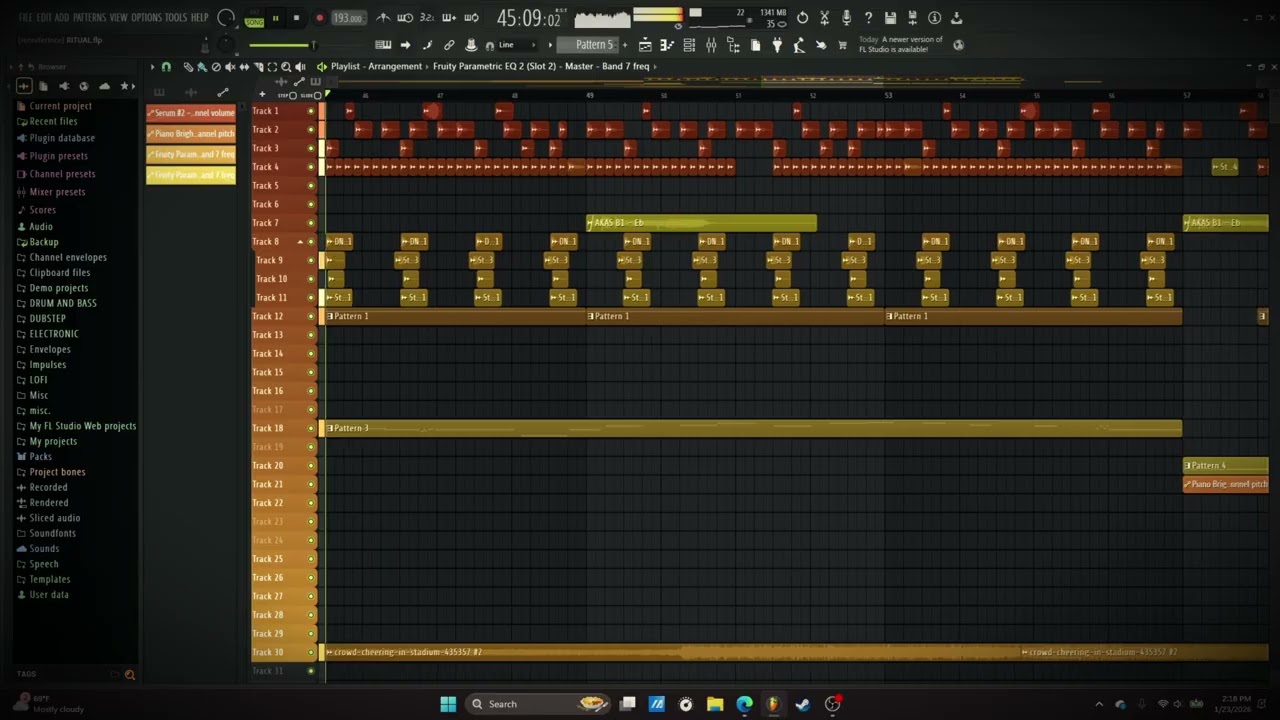Screen dimensions: 1280x720
Task: Open the Pattern 5 selector
Action: (x=593, y=45)
